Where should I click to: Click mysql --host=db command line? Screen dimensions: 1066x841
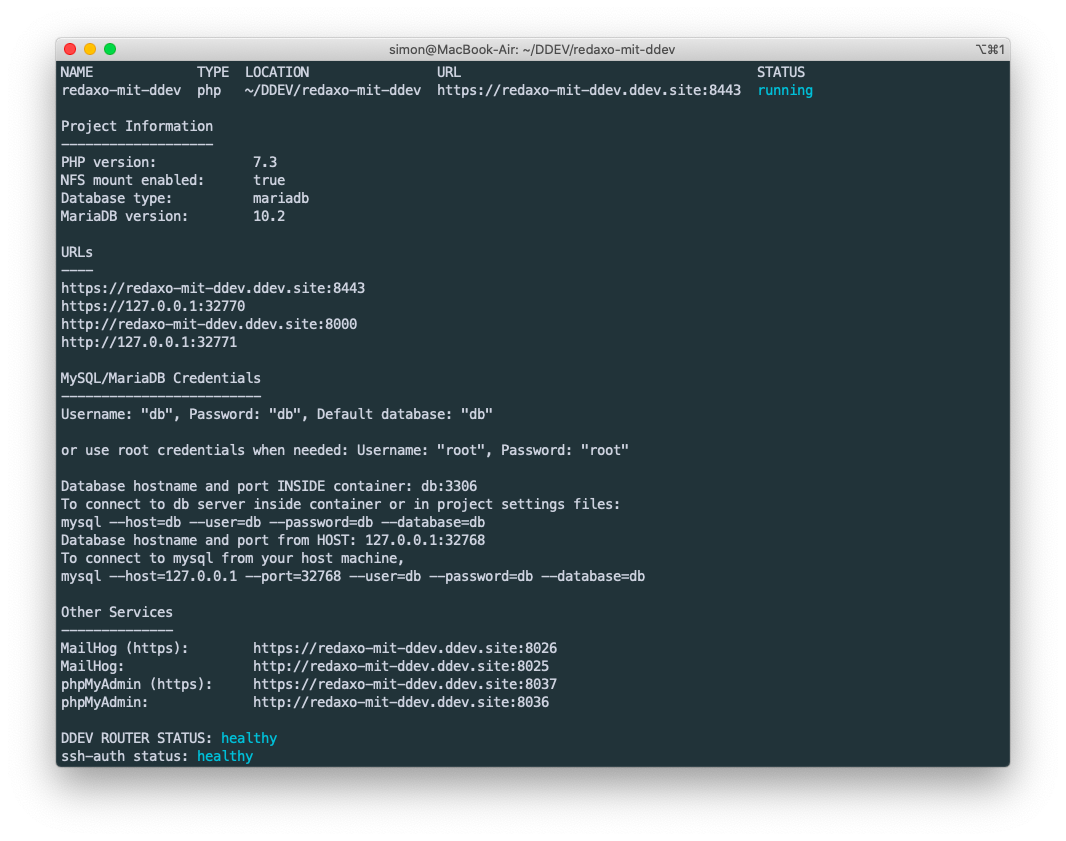point(273,522)
